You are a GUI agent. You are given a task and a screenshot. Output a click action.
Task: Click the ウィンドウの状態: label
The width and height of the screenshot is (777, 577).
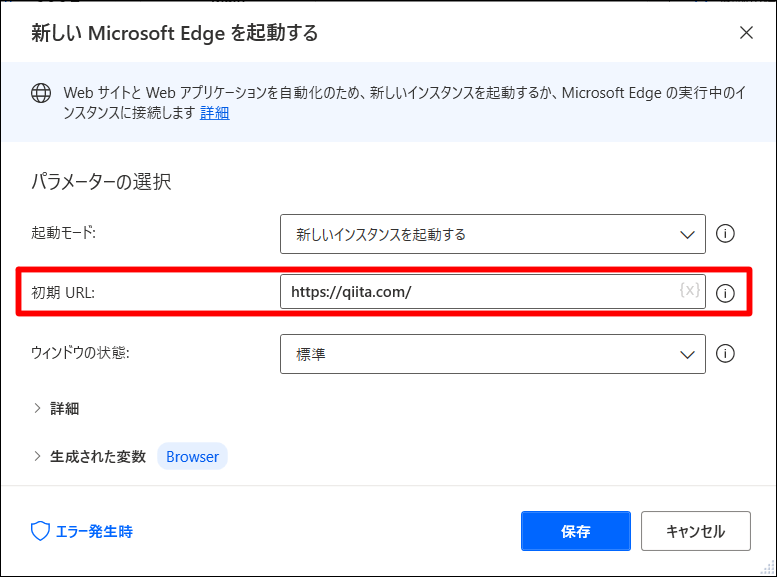click(80, 352)
